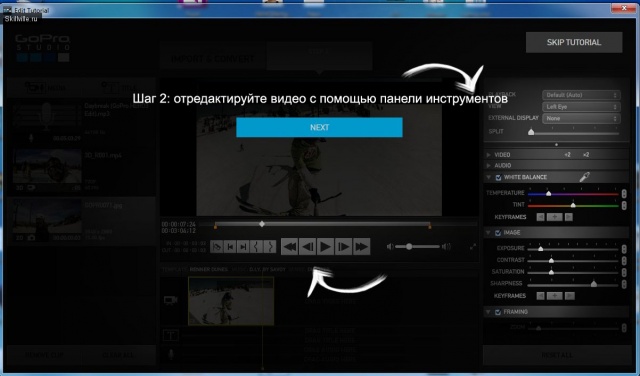Jump to the previous edit point icon
This screenshot has width=640, height=376.
click(230, 247)
